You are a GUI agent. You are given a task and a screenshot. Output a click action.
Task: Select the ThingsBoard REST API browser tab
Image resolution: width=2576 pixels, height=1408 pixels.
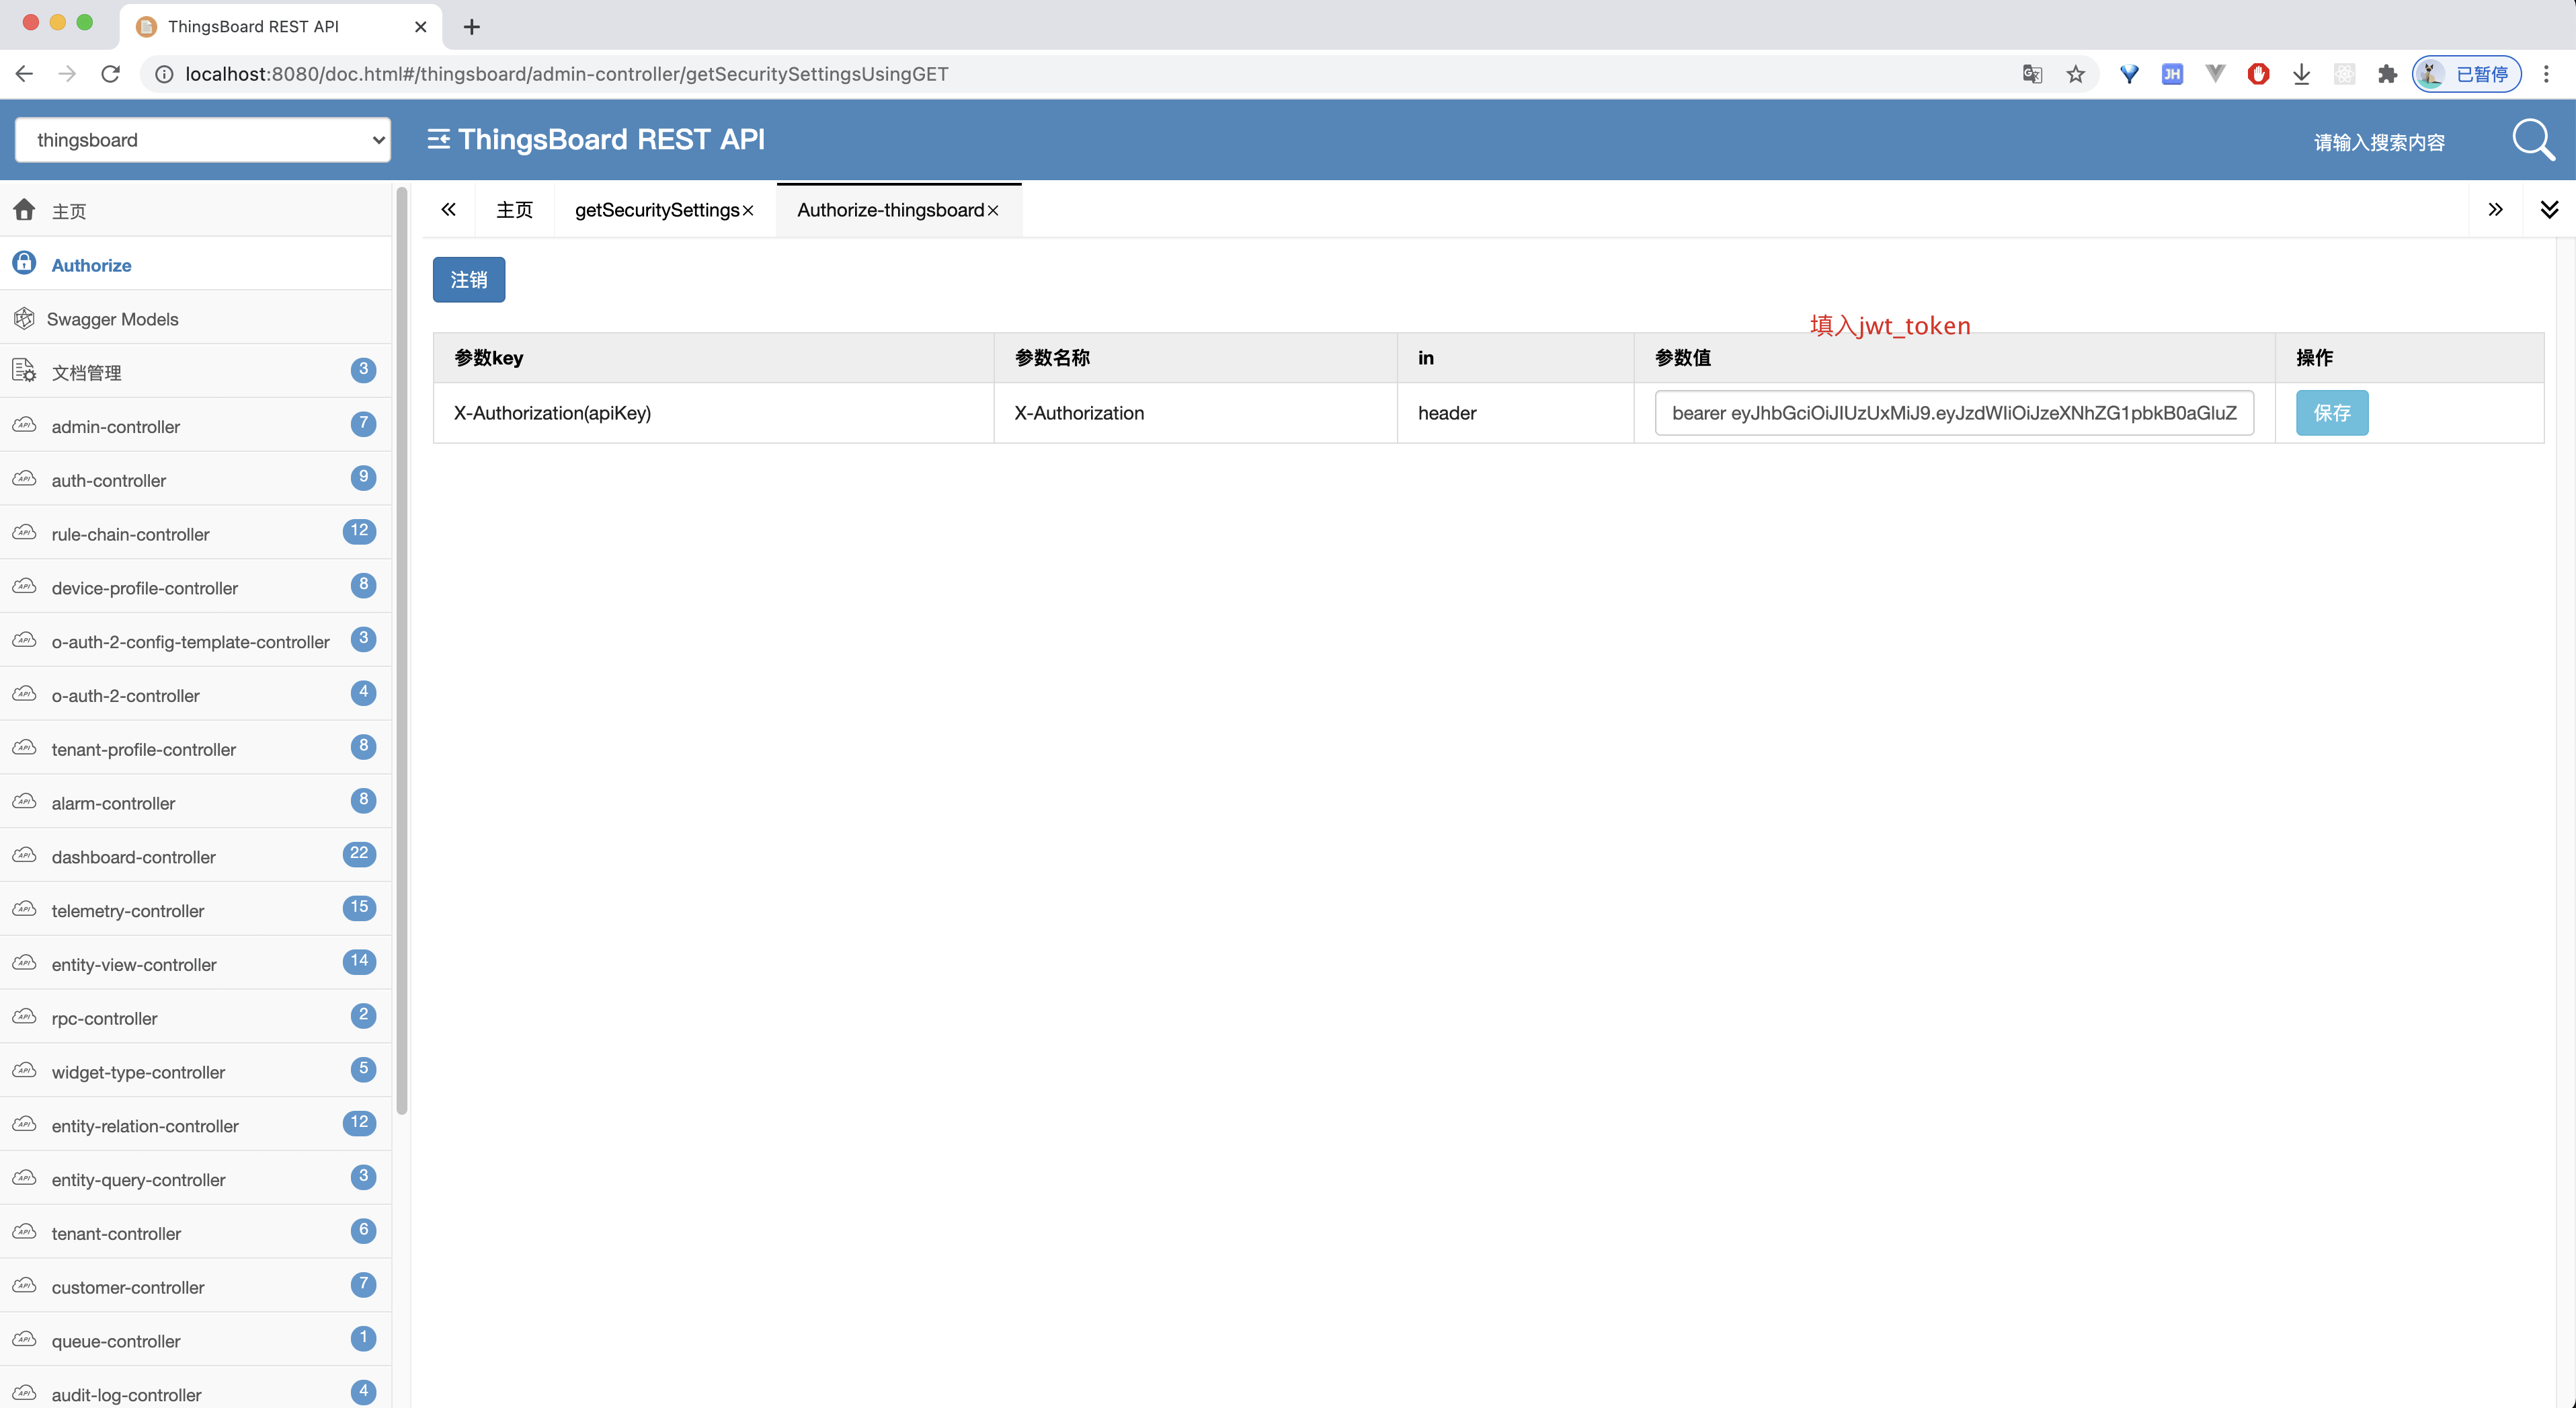coord(280,27)
